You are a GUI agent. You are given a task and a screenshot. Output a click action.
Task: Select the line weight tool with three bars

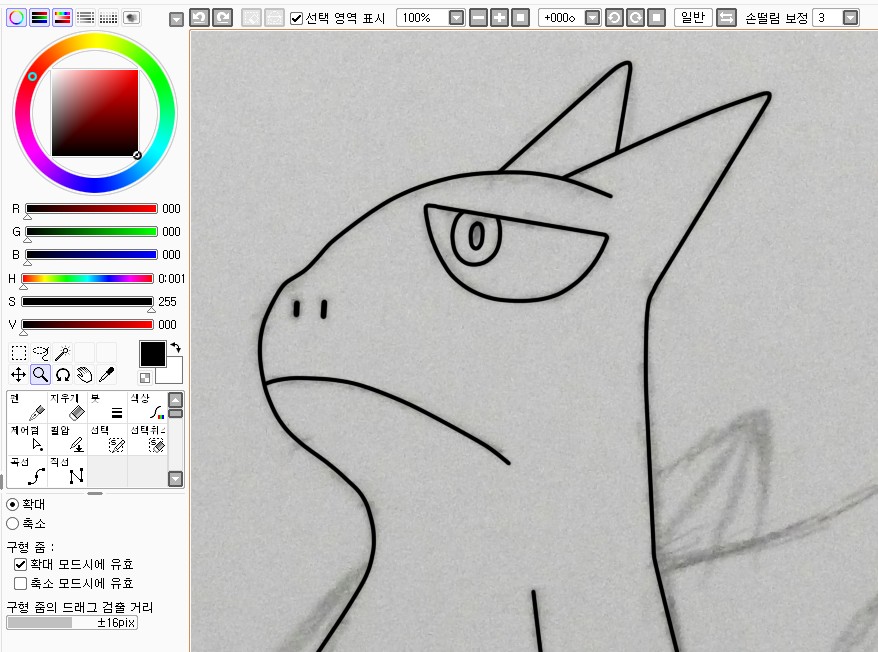(107, 407)
